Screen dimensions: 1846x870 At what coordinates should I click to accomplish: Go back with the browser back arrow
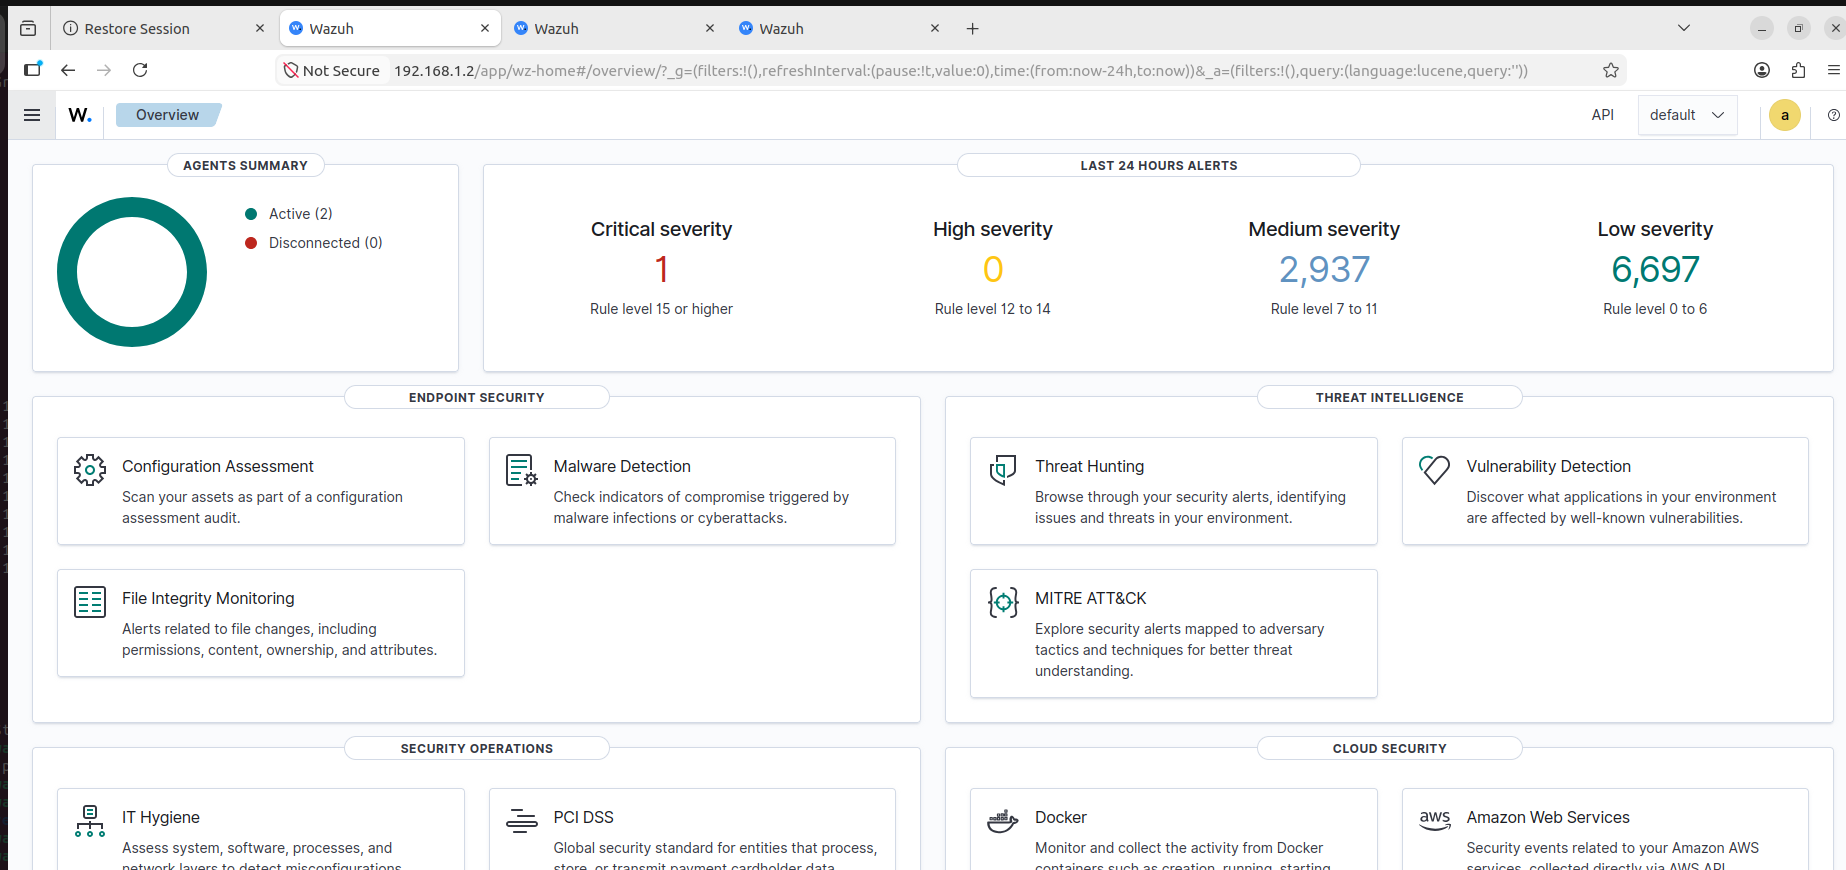68,70
